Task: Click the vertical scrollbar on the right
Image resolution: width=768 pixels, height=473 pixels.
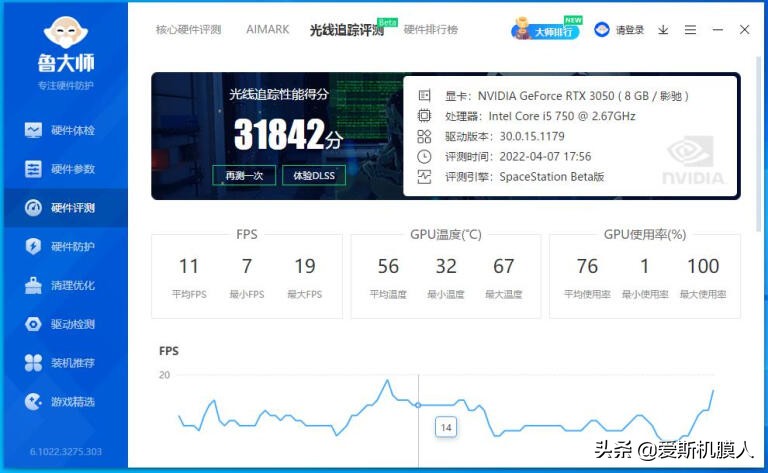Action: tap(759, 142)
